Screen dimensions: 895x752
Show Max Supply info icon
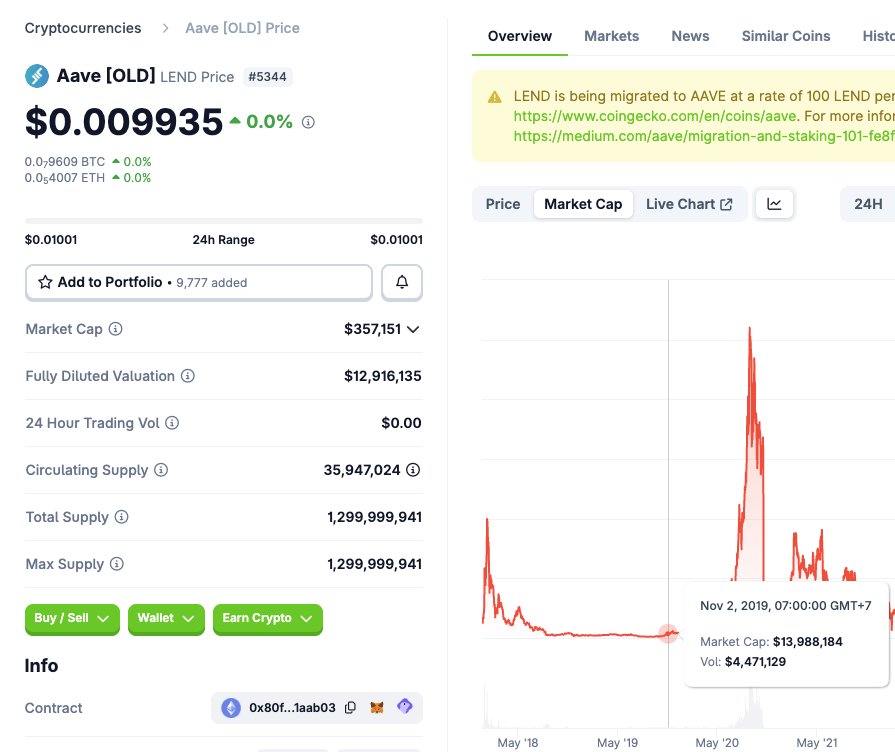[116, 564]
